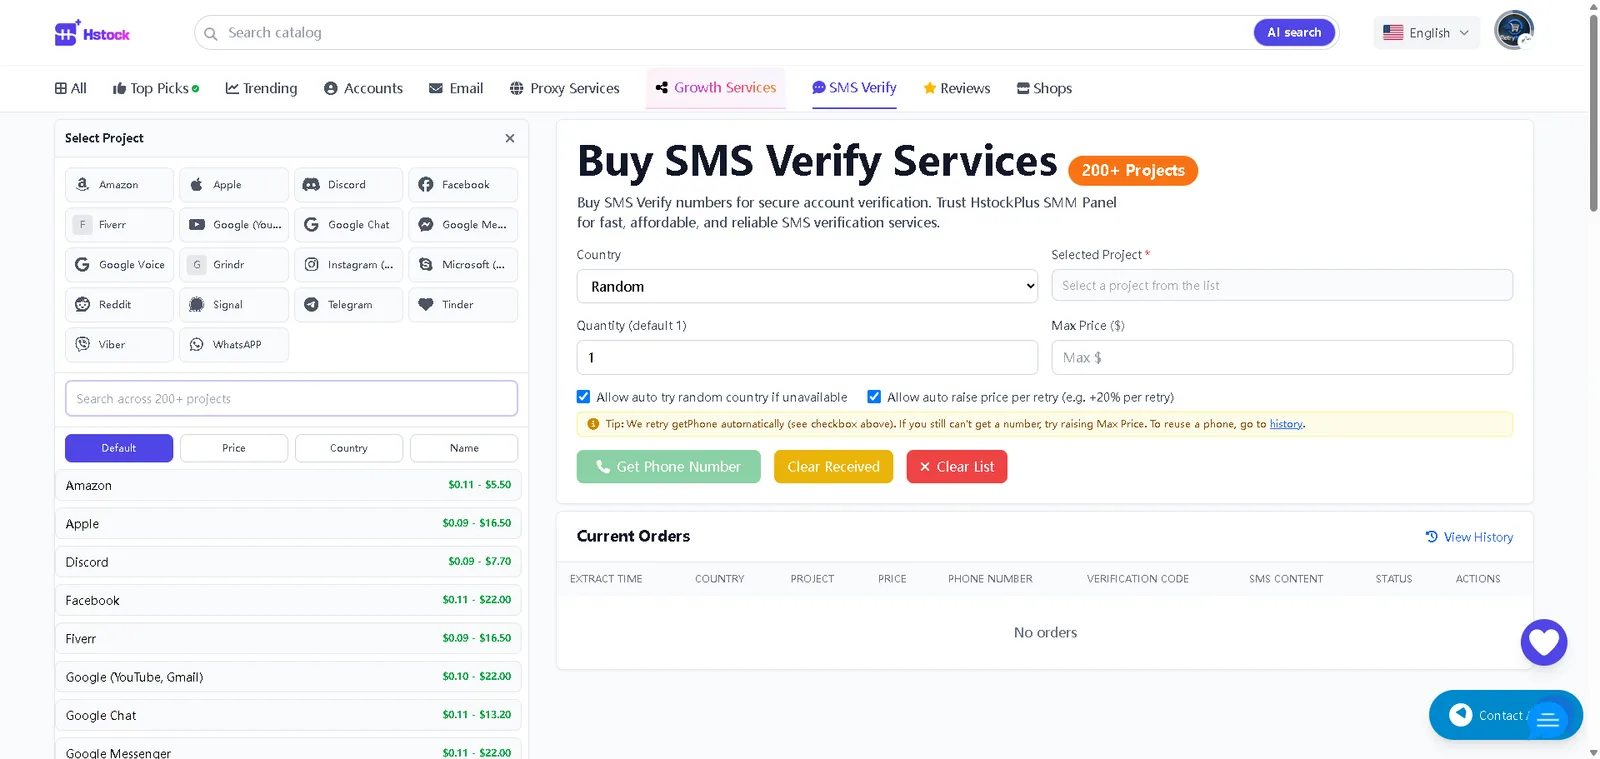Select the Microsoft project chip
1600x759 pixels.
[x=463, y=265]
